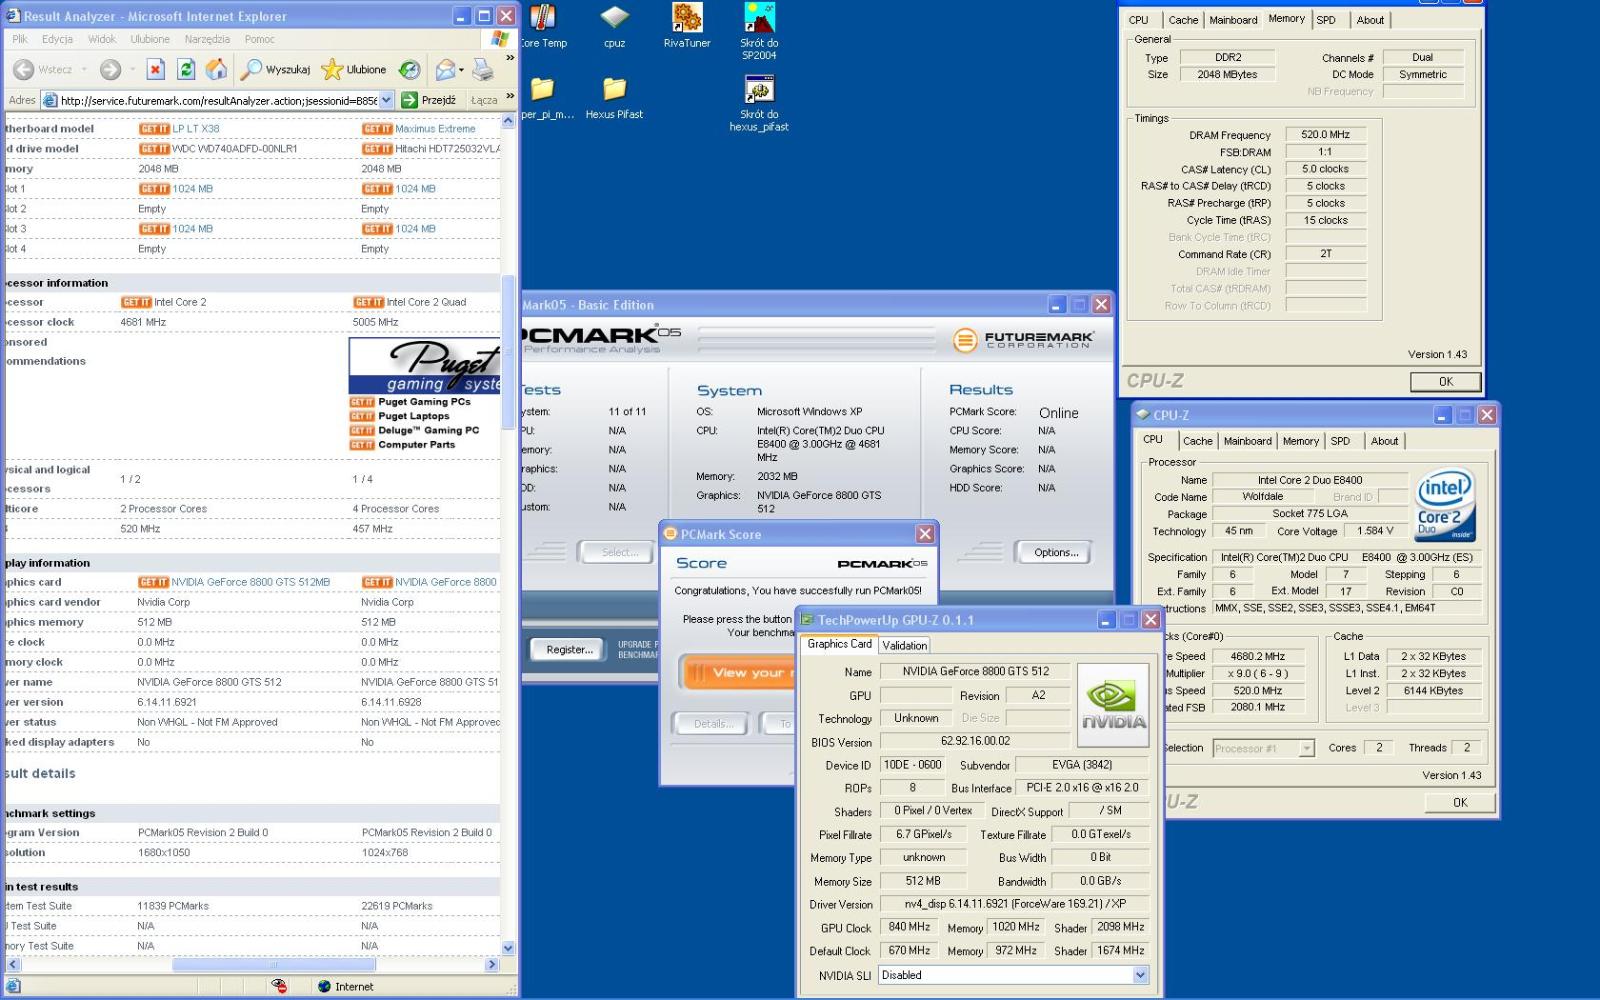Click the IE vertical scrollbar down arrow
Screen dimensions: 1600x1000
point(508,948)
